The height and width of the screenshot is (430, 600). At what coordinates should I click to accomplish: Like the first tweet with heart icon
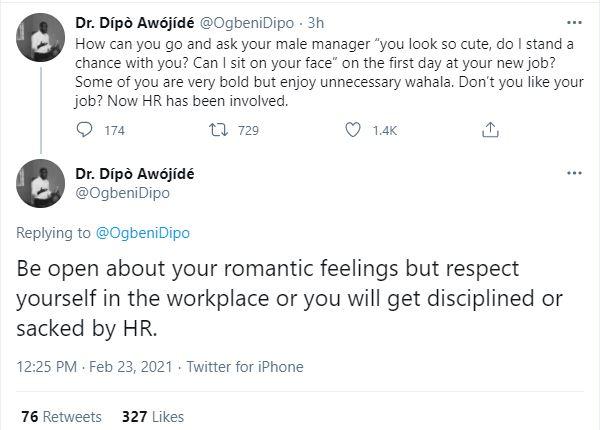(351, 129)
